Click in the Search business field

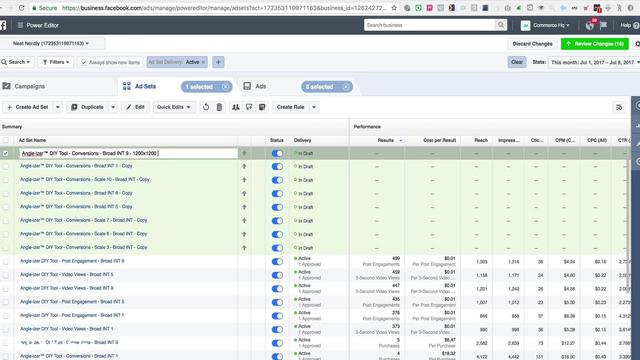pyautogui.click(x=429, y=25)
